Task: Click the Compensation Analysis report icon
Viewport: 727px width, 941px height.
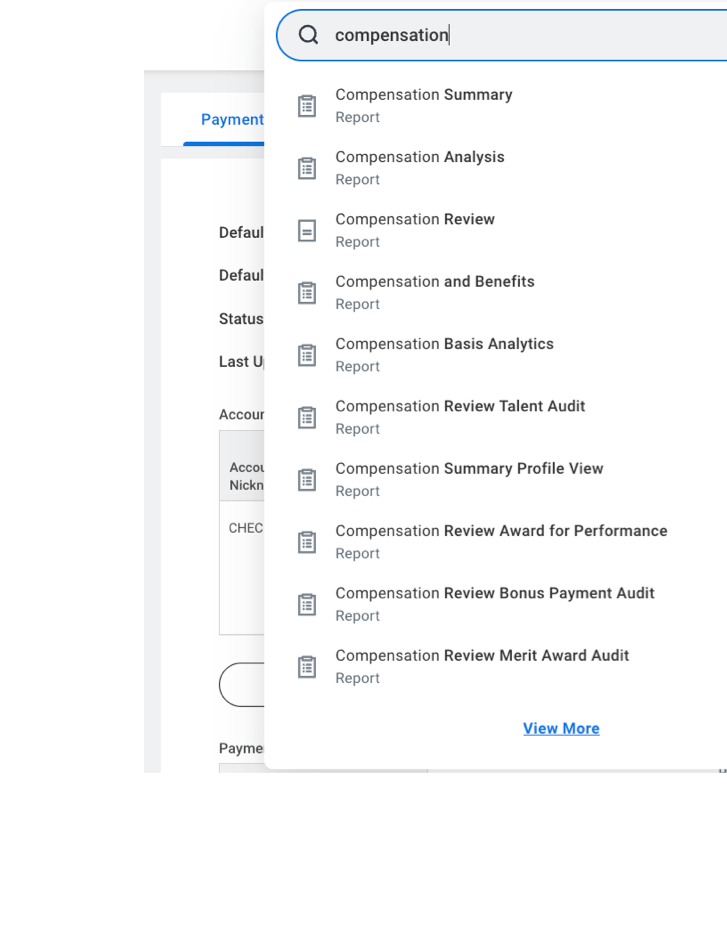Action: point(307,168)
